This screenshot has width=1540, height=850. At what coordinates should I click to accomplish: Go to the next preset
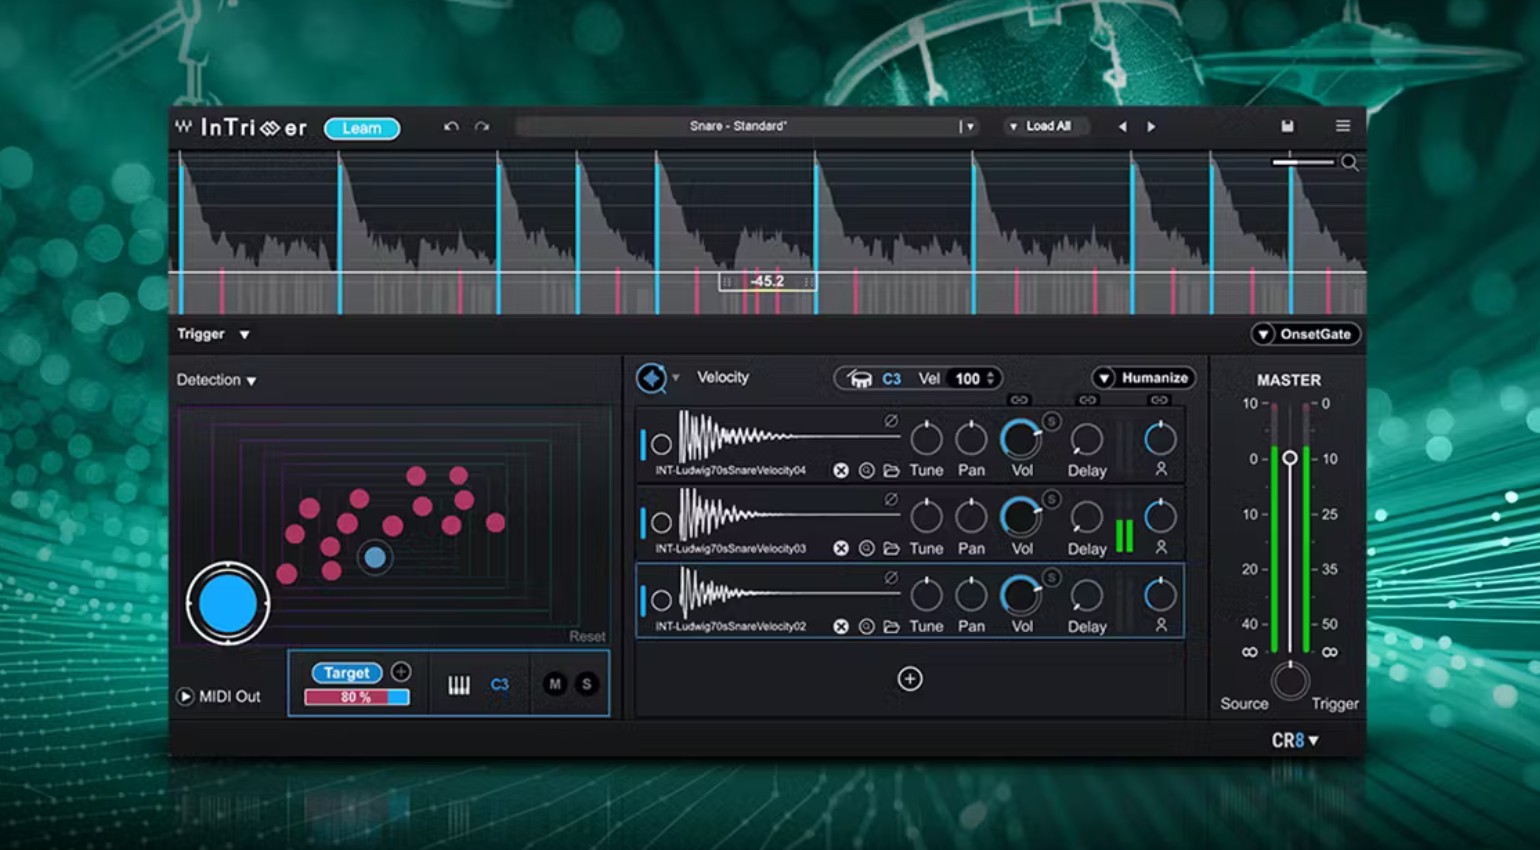[x=1151, y=127]
